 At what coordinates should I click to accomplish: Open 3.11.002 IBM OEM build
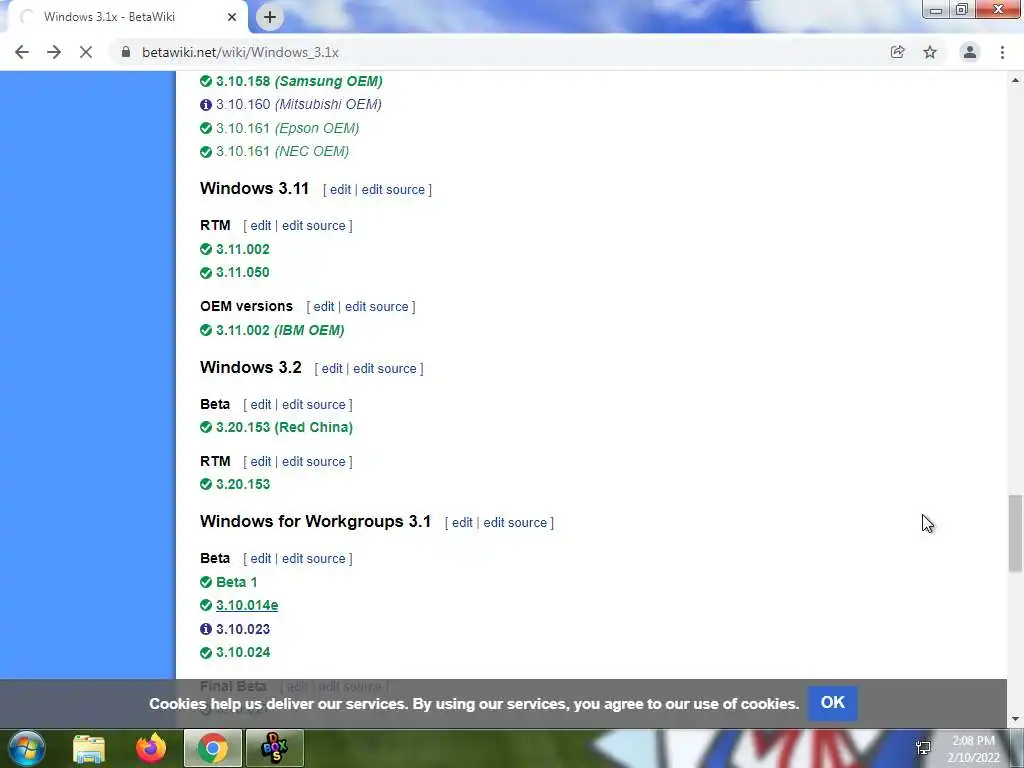point(280,330)
